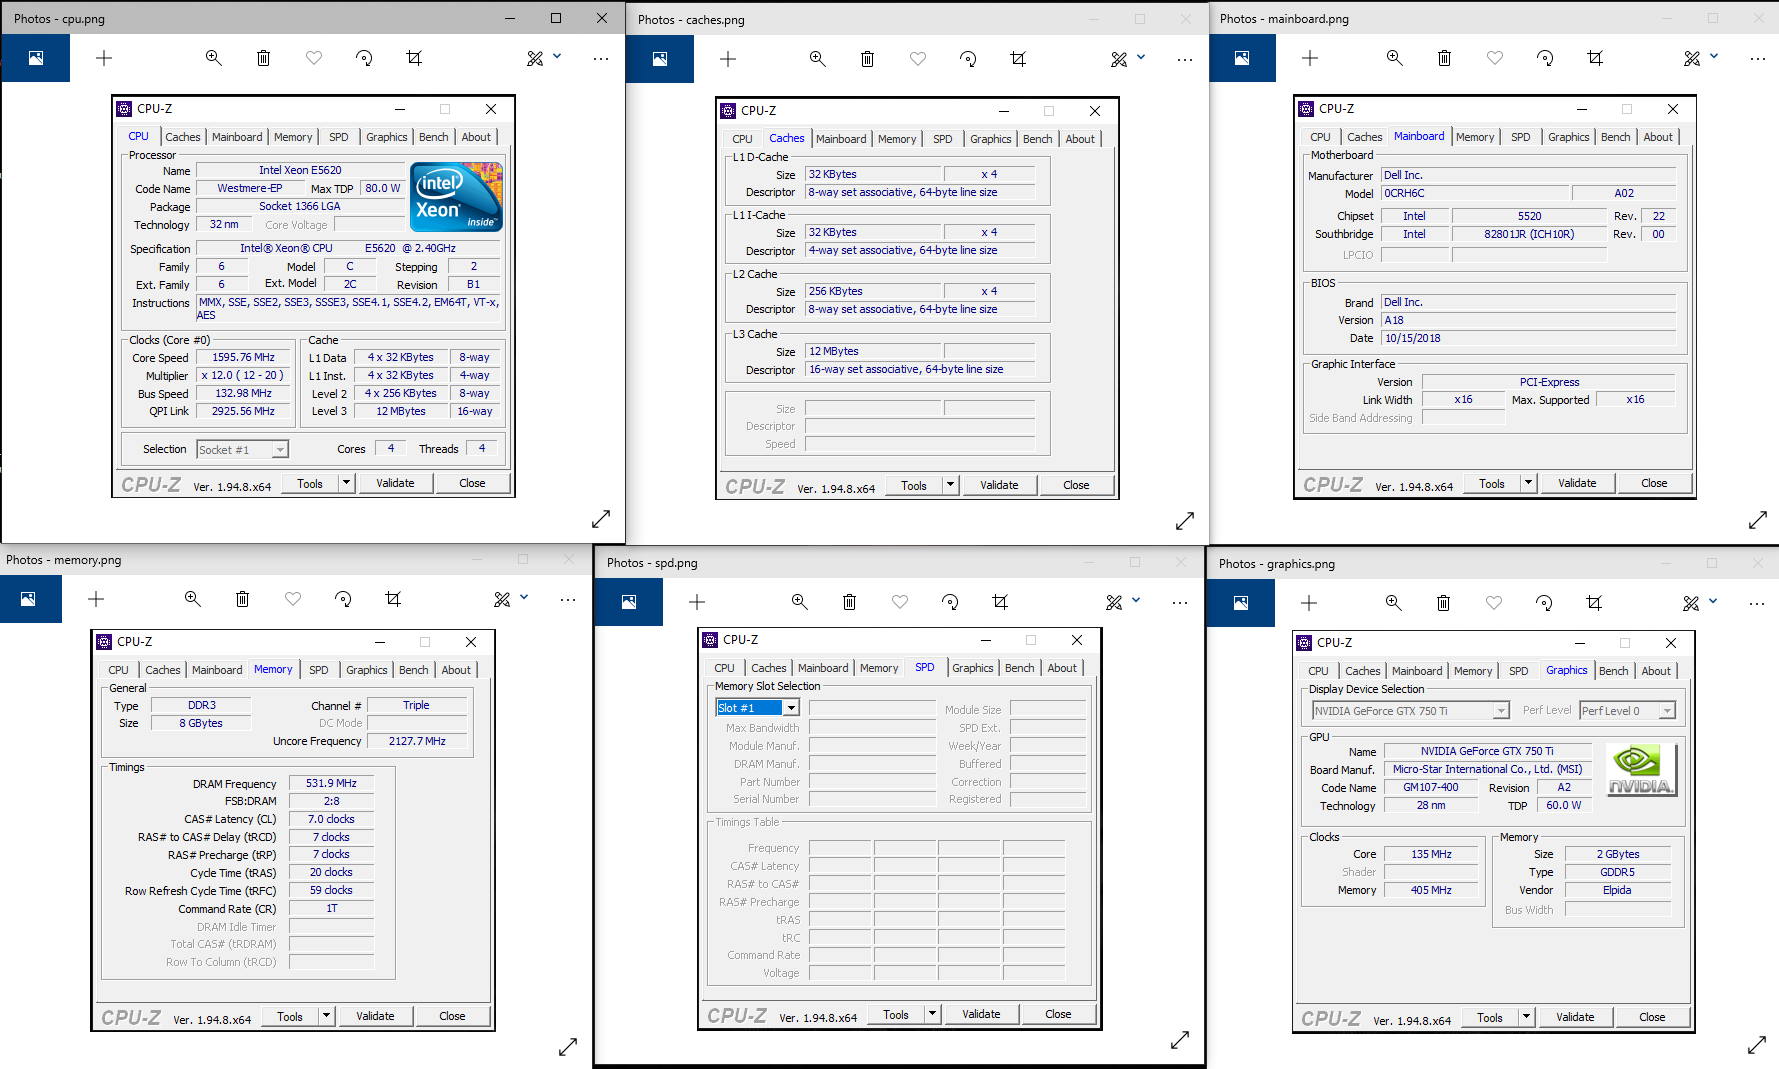This screenshot has height=1069, width=1779.
Task: Click L3 Cache 12 MBytes size value
Action: pyautogui.click(x=872, y=351)
